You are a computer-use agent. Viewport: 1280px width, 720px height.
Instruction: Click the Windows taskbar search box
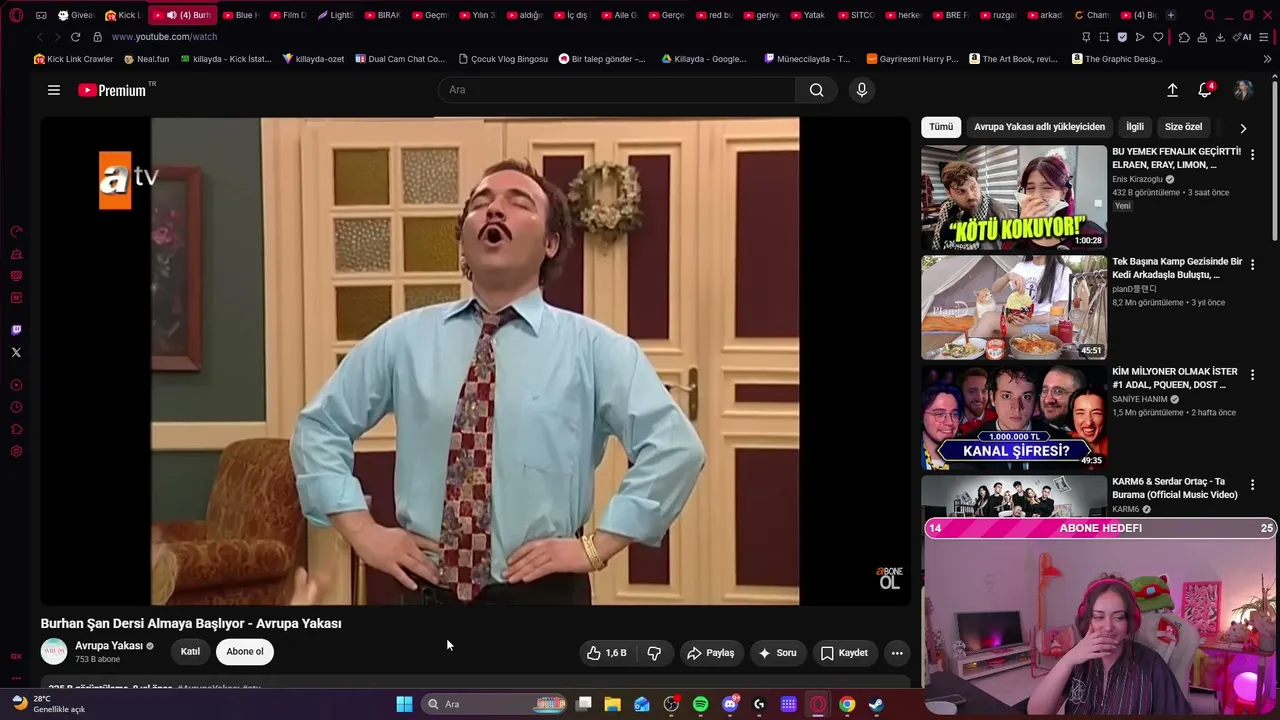(494, 704)
